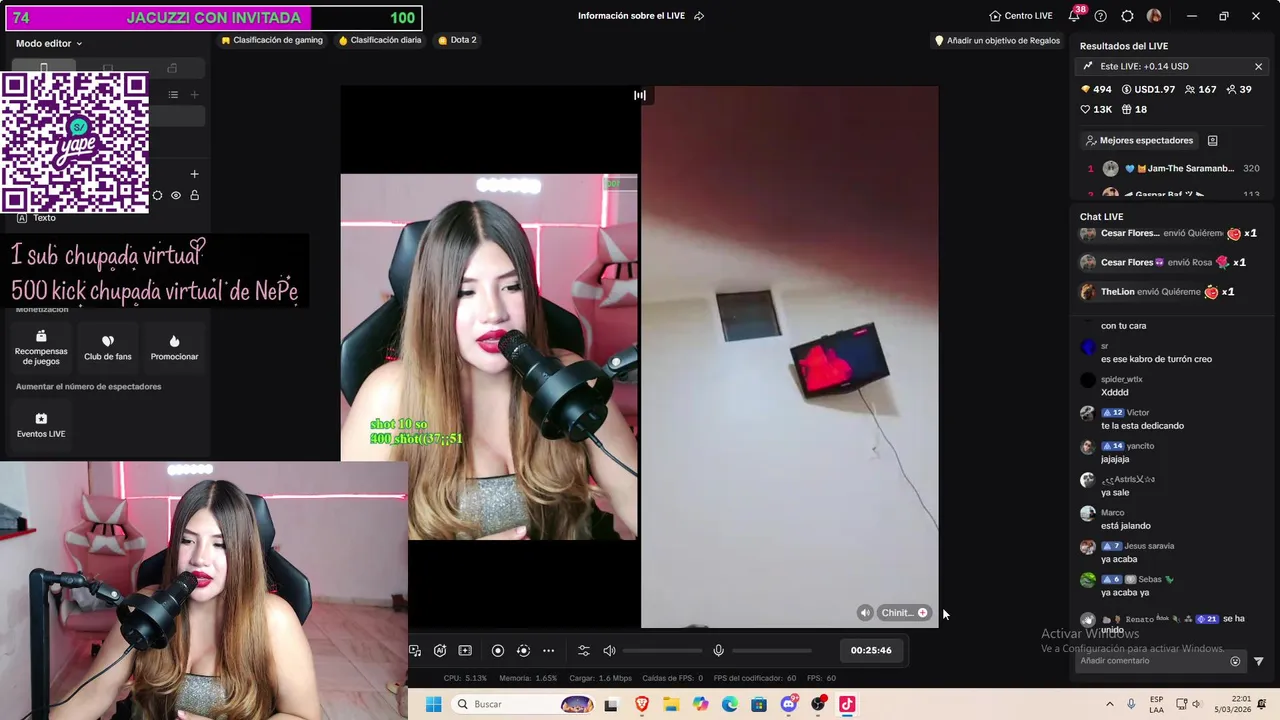
Task: Click the 00:25:46 live timer
Action: (871, 650)
